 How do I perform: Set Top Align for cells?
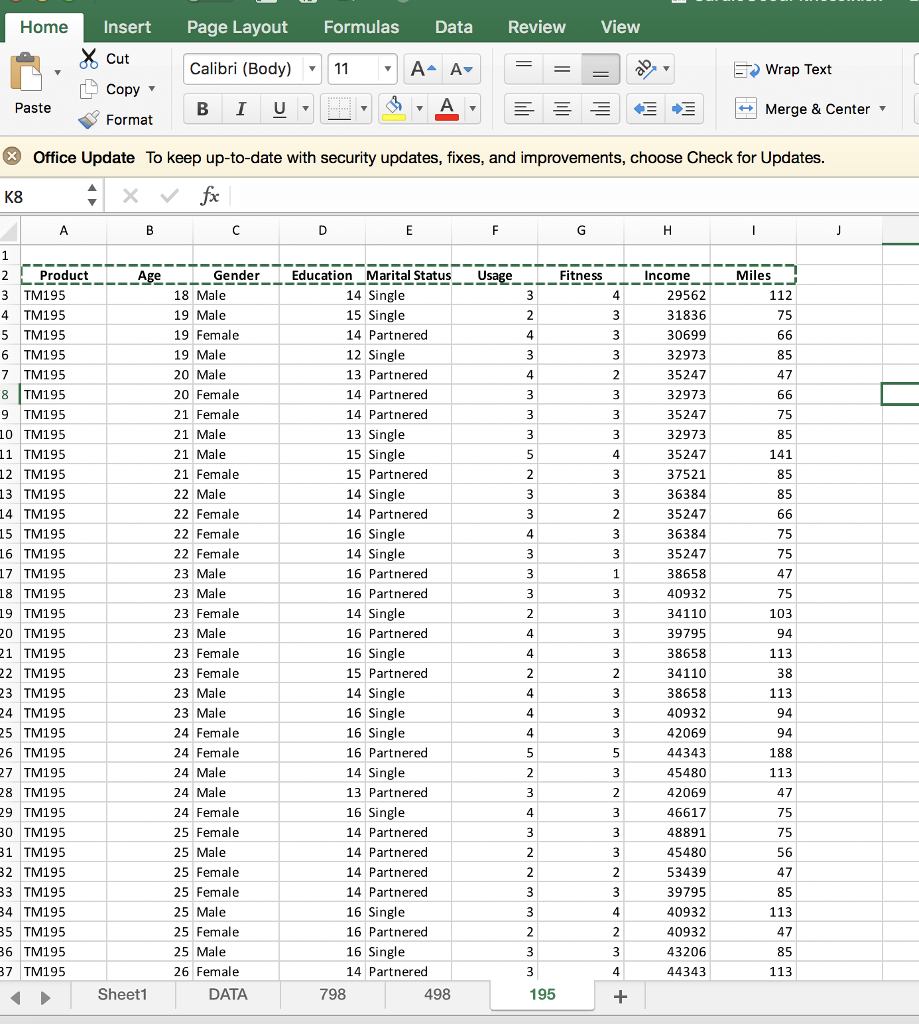pyautogui.click(x=524, y=69)
